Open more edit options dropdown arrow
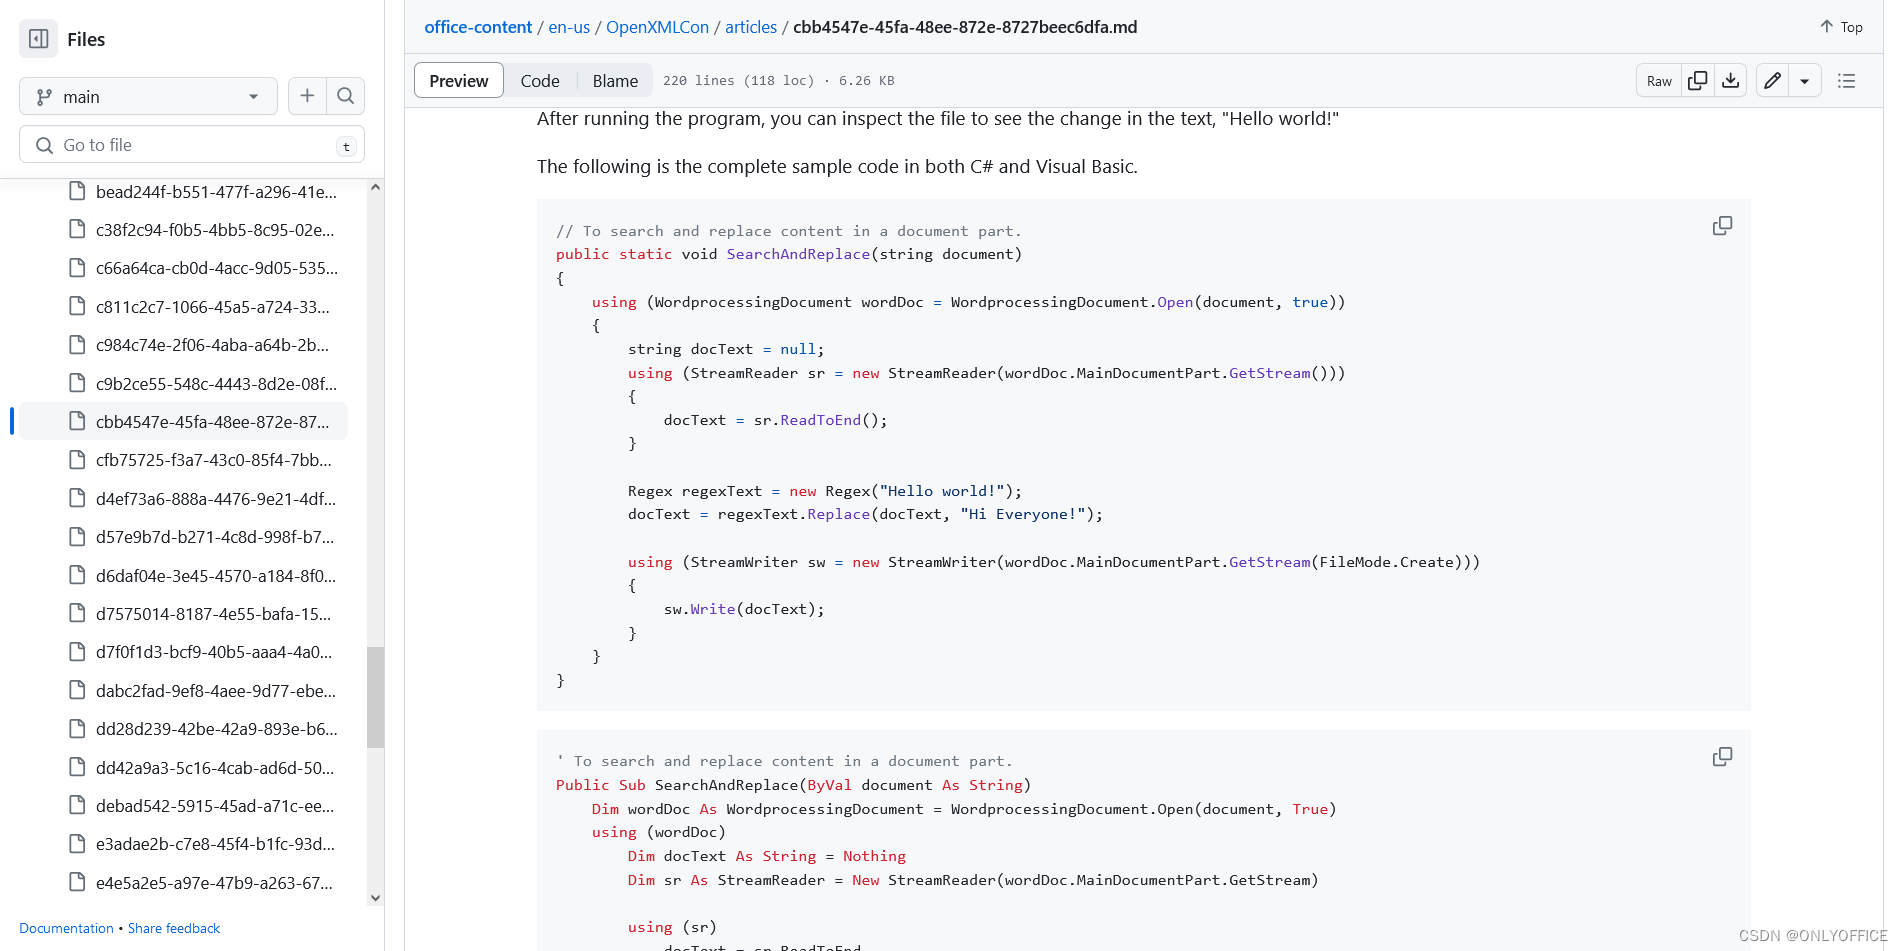The width and height of the screenshot is (1903, 951). click(1805, 81)
